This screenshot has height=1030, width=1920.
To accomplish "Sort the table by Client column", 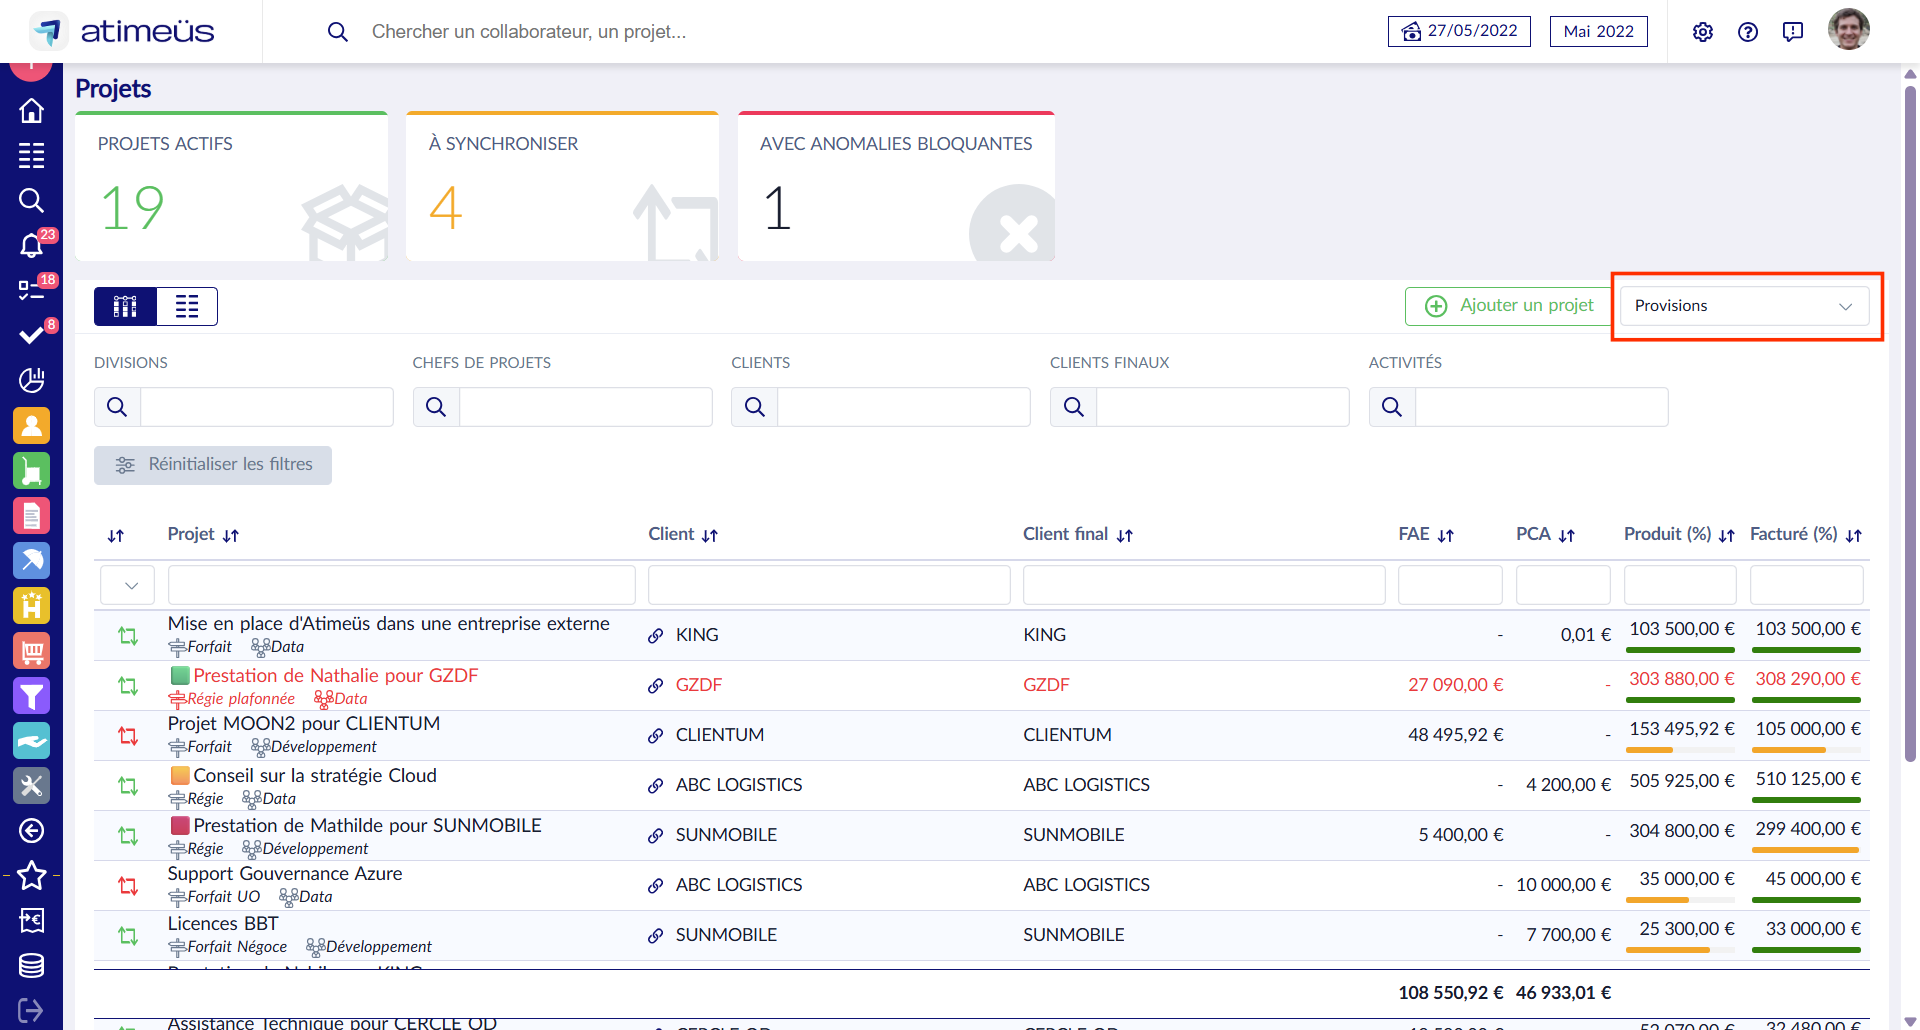I will [710, 535].
